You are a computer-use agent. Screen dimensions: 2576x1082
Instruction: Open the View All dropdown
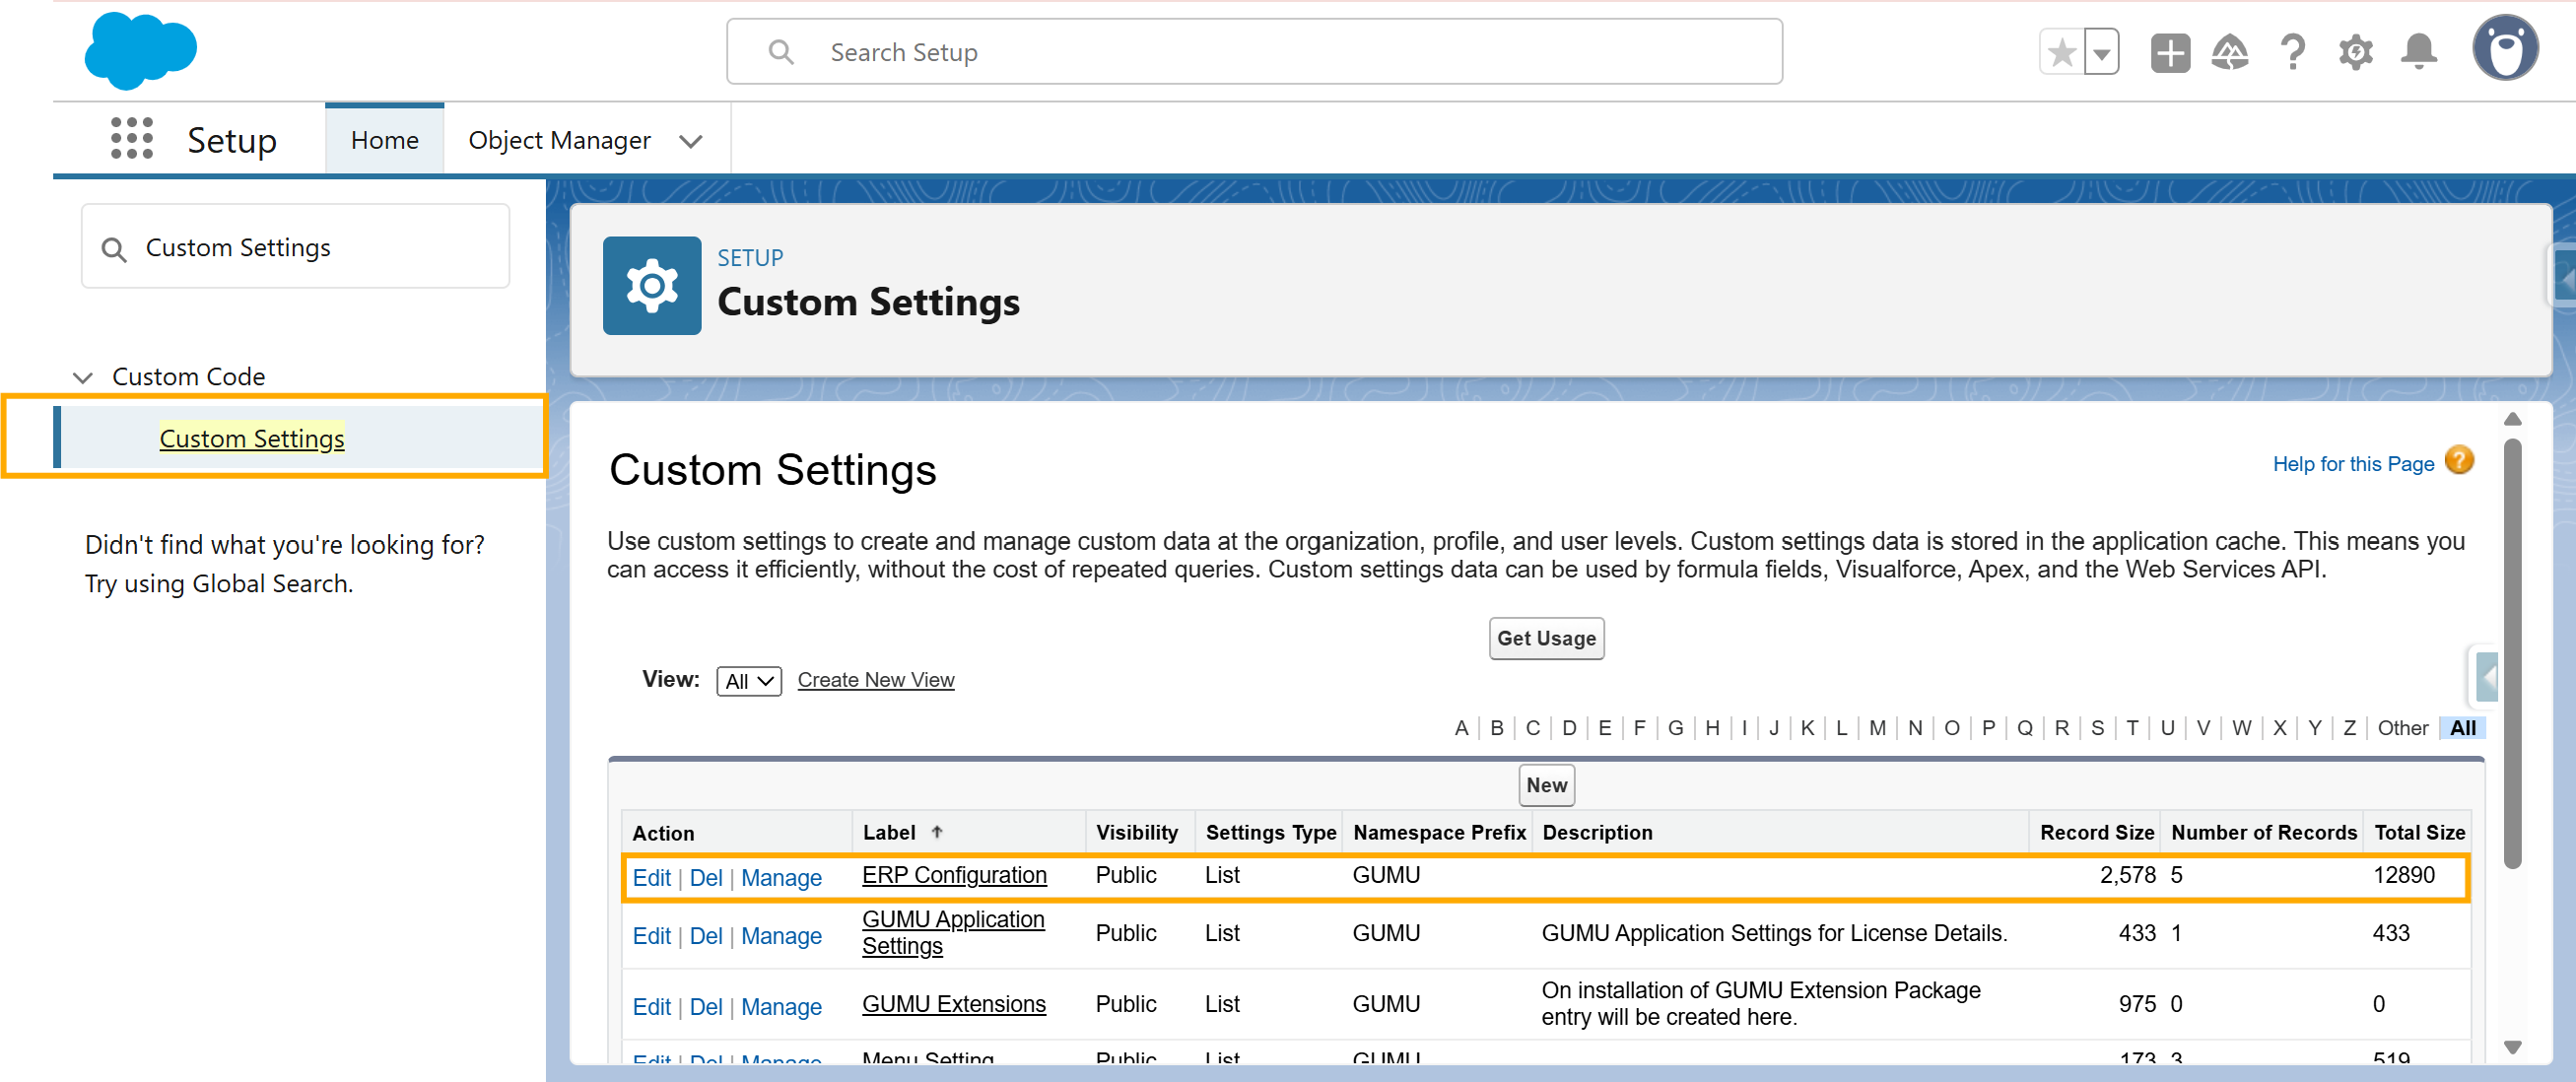point(748,681)
